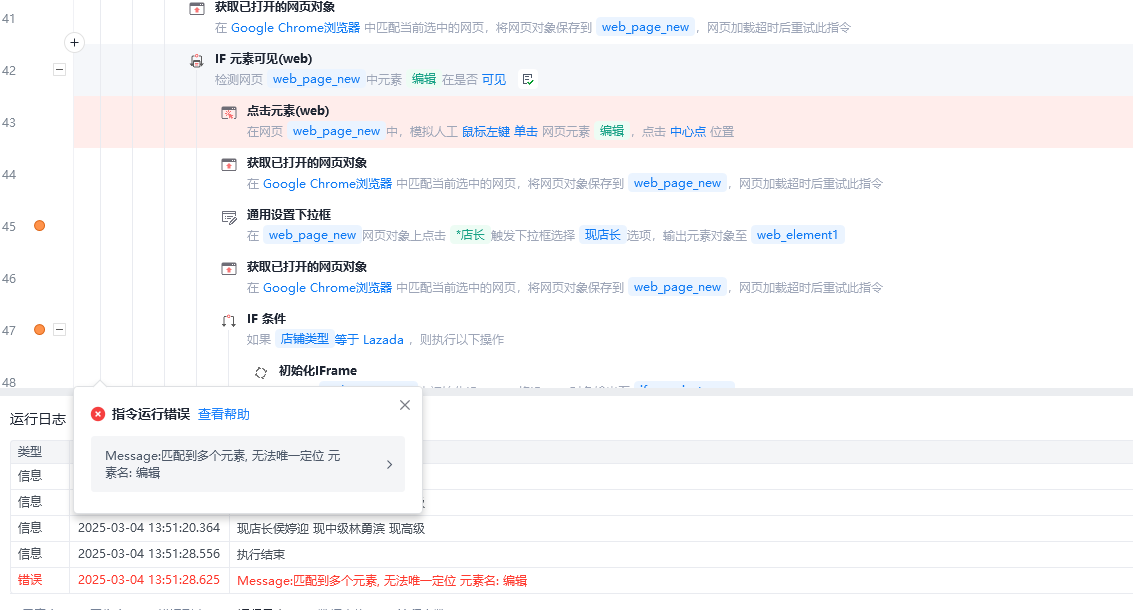Click the 现店长侯婷迎 log entry

[x=331, y=528]
